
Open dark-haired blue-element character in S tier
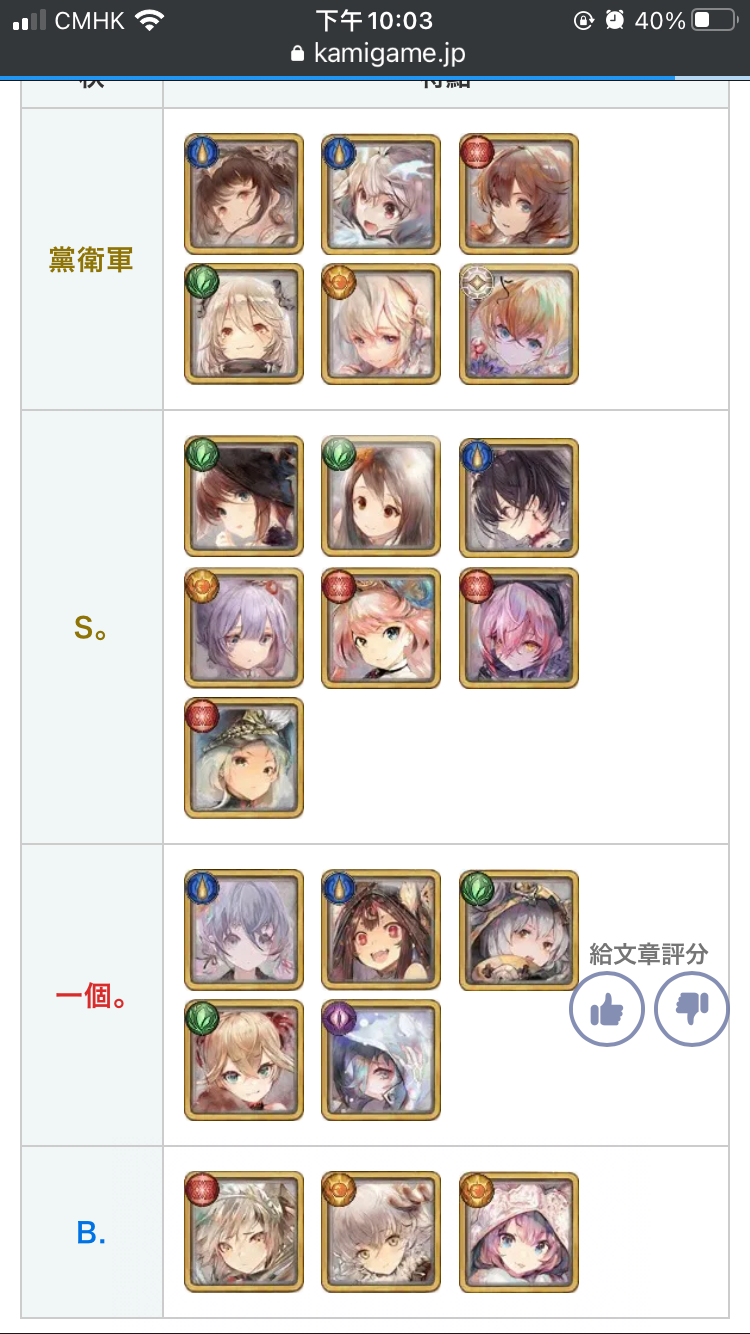click(x=519, y=496)
